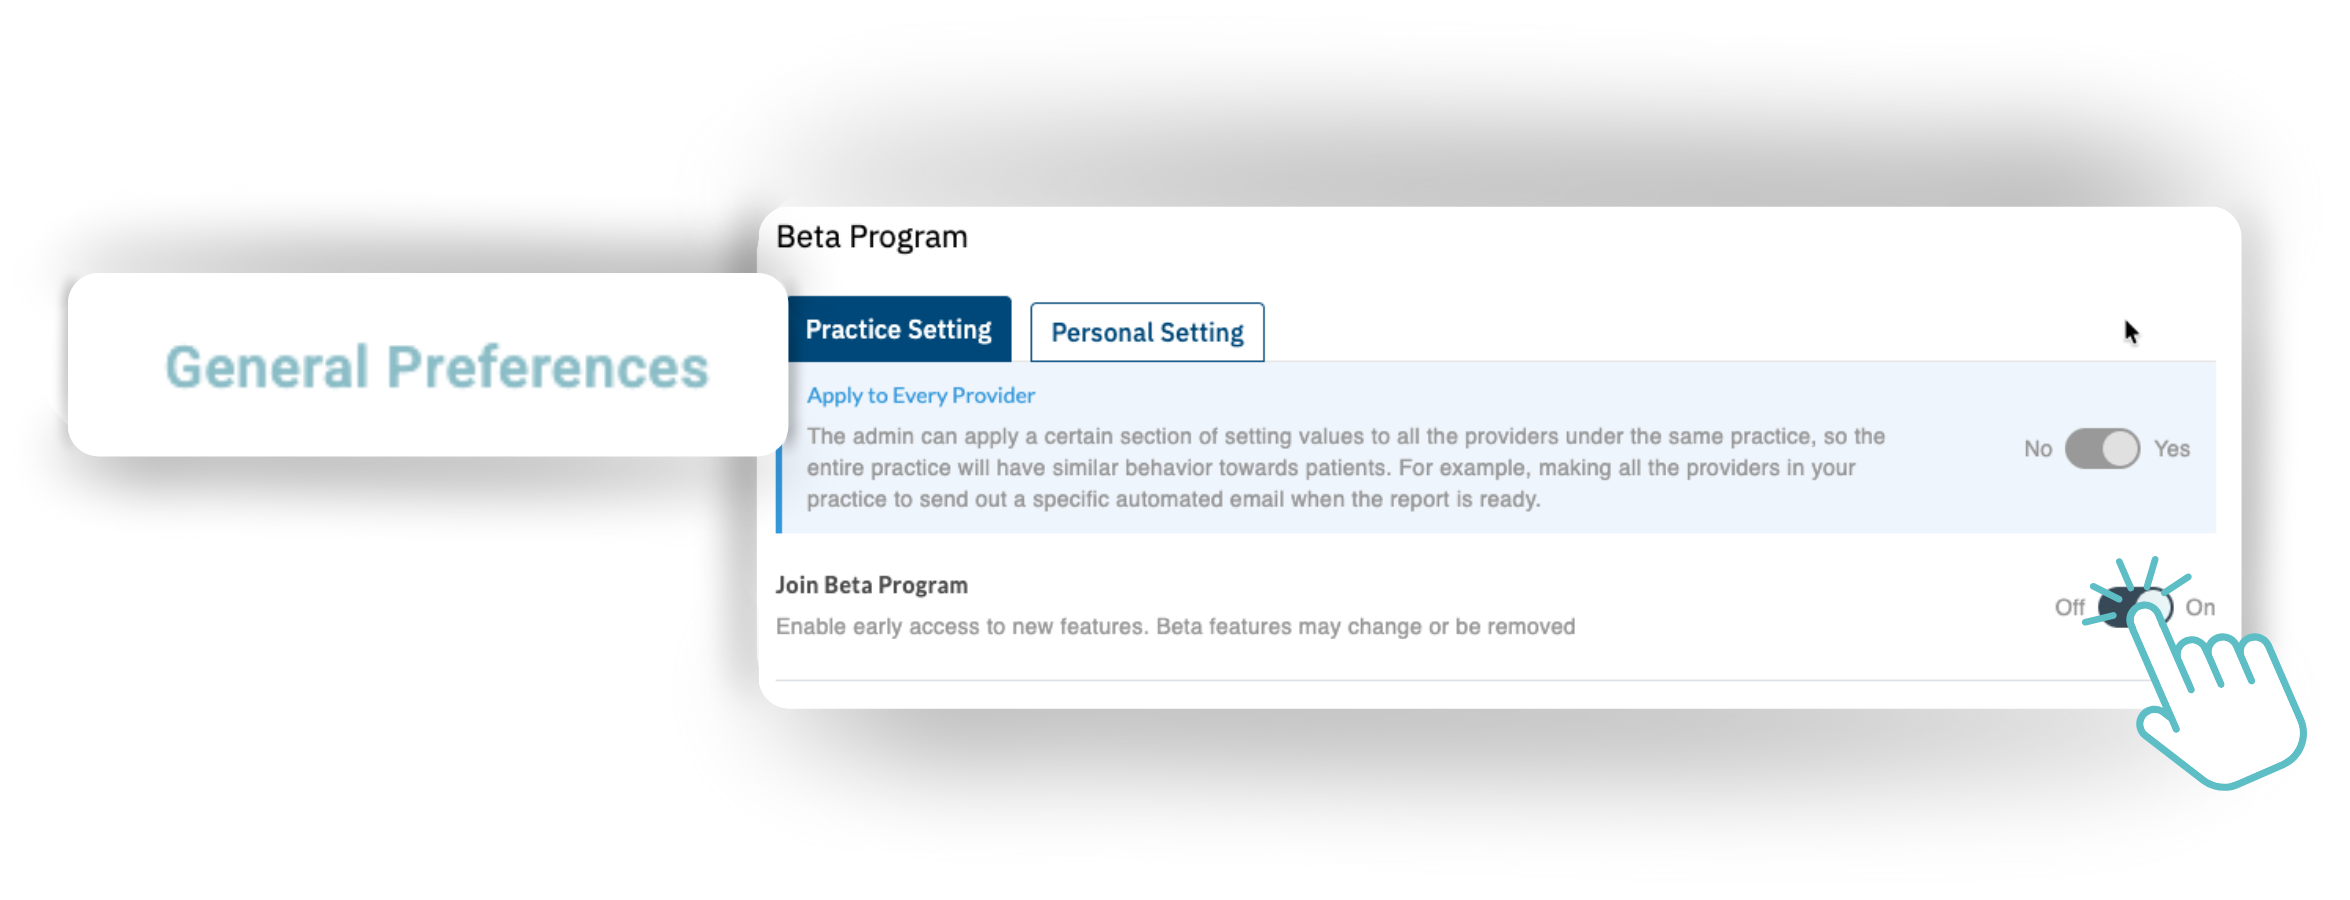Toggle the Apply to Every Provider switch
The height and width of the screenshot is (900, 2350).
(x=2102, y=449)
